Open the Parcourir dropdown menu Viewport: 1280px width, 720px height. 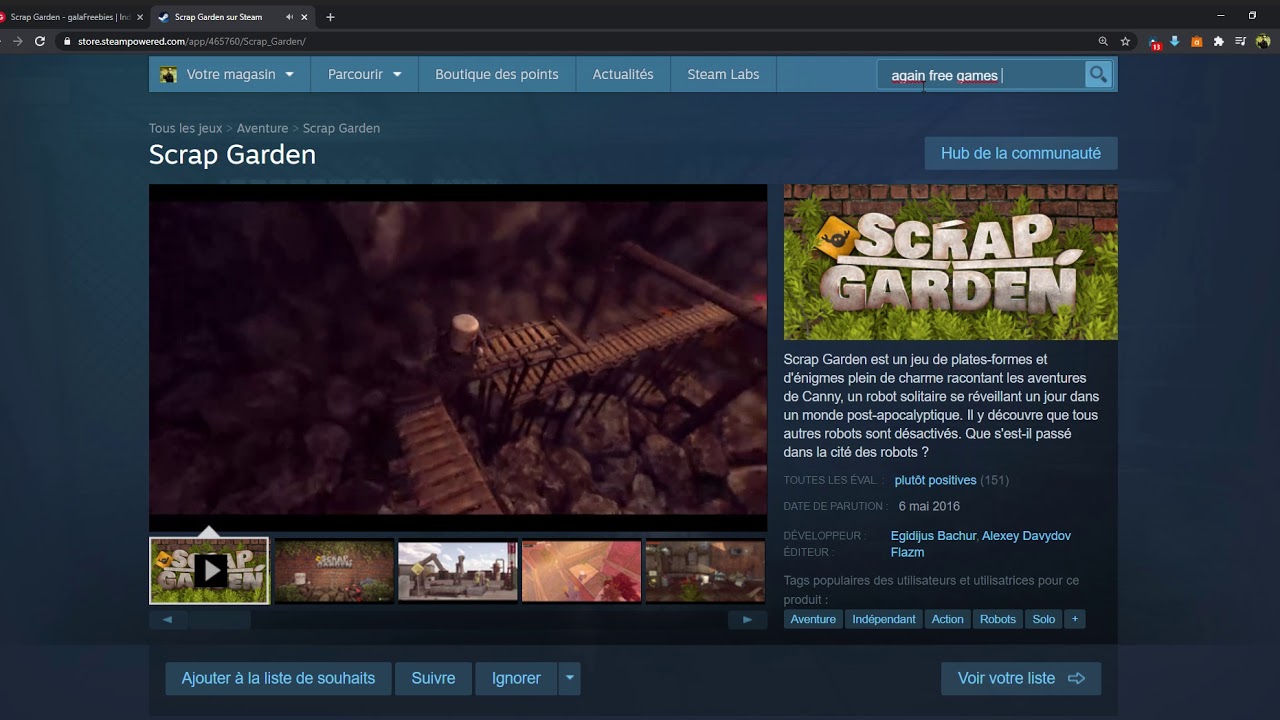pos(364,74)
